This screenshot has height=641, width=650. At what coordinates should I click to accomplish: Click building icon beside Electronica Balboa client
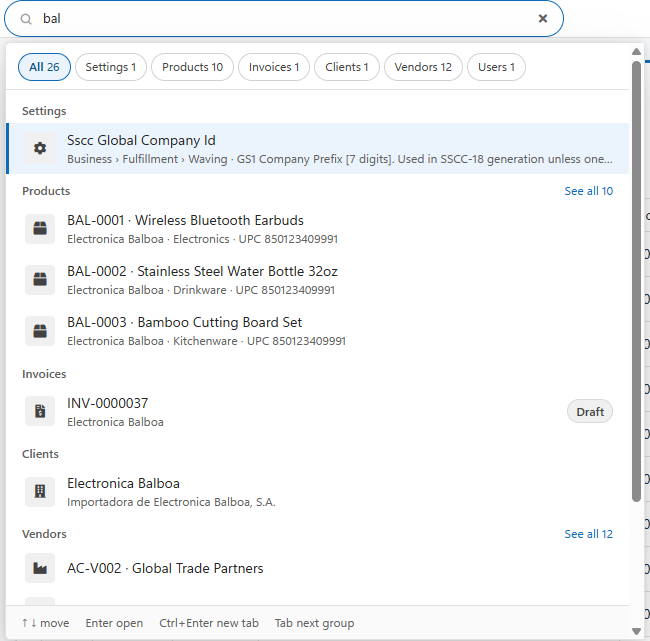tap(40, 492)
